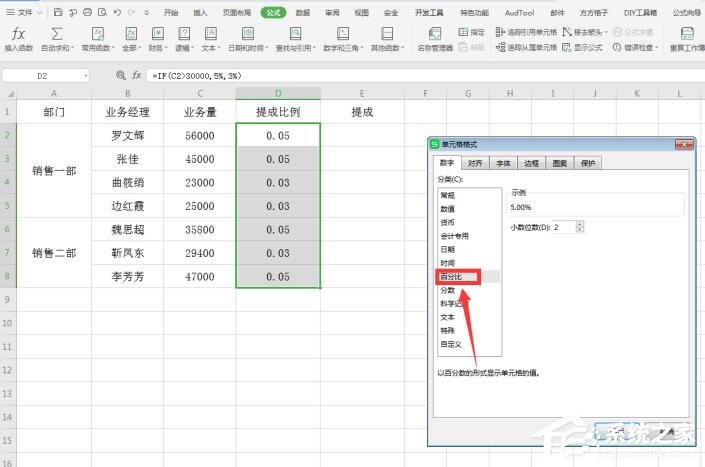Open the File (文件) menu

(25, 12)
